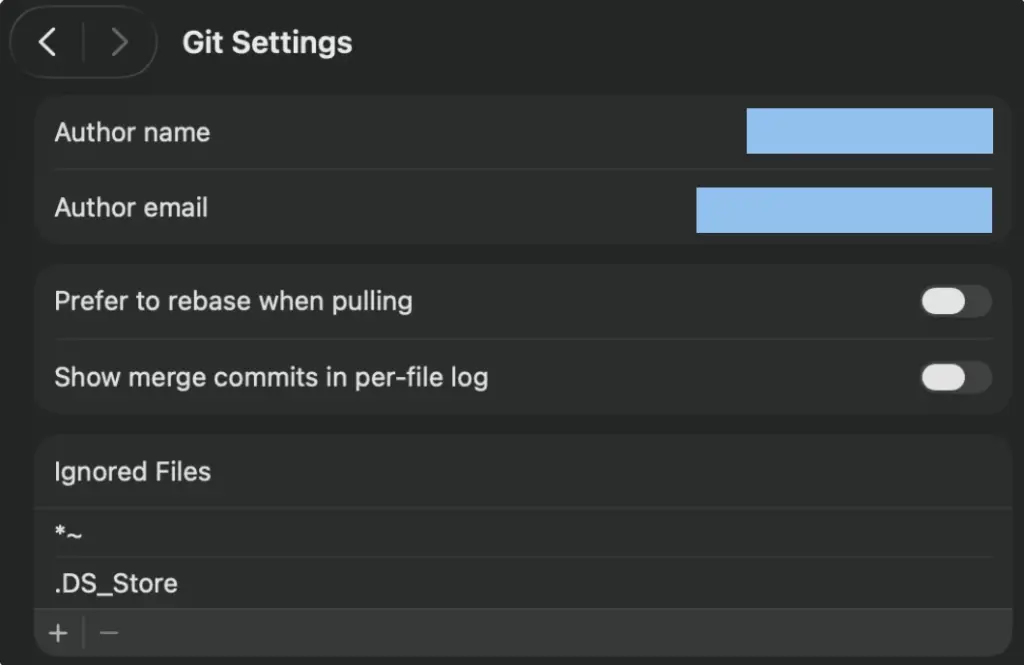Add an ignored file with plus button

58,633
